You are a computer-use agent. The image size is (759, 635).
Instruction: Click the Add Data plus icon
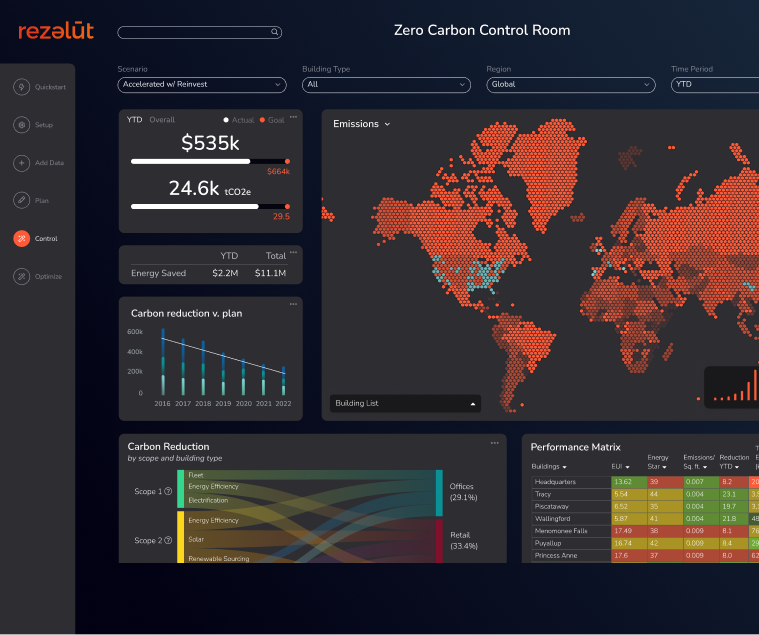[21, 163]
